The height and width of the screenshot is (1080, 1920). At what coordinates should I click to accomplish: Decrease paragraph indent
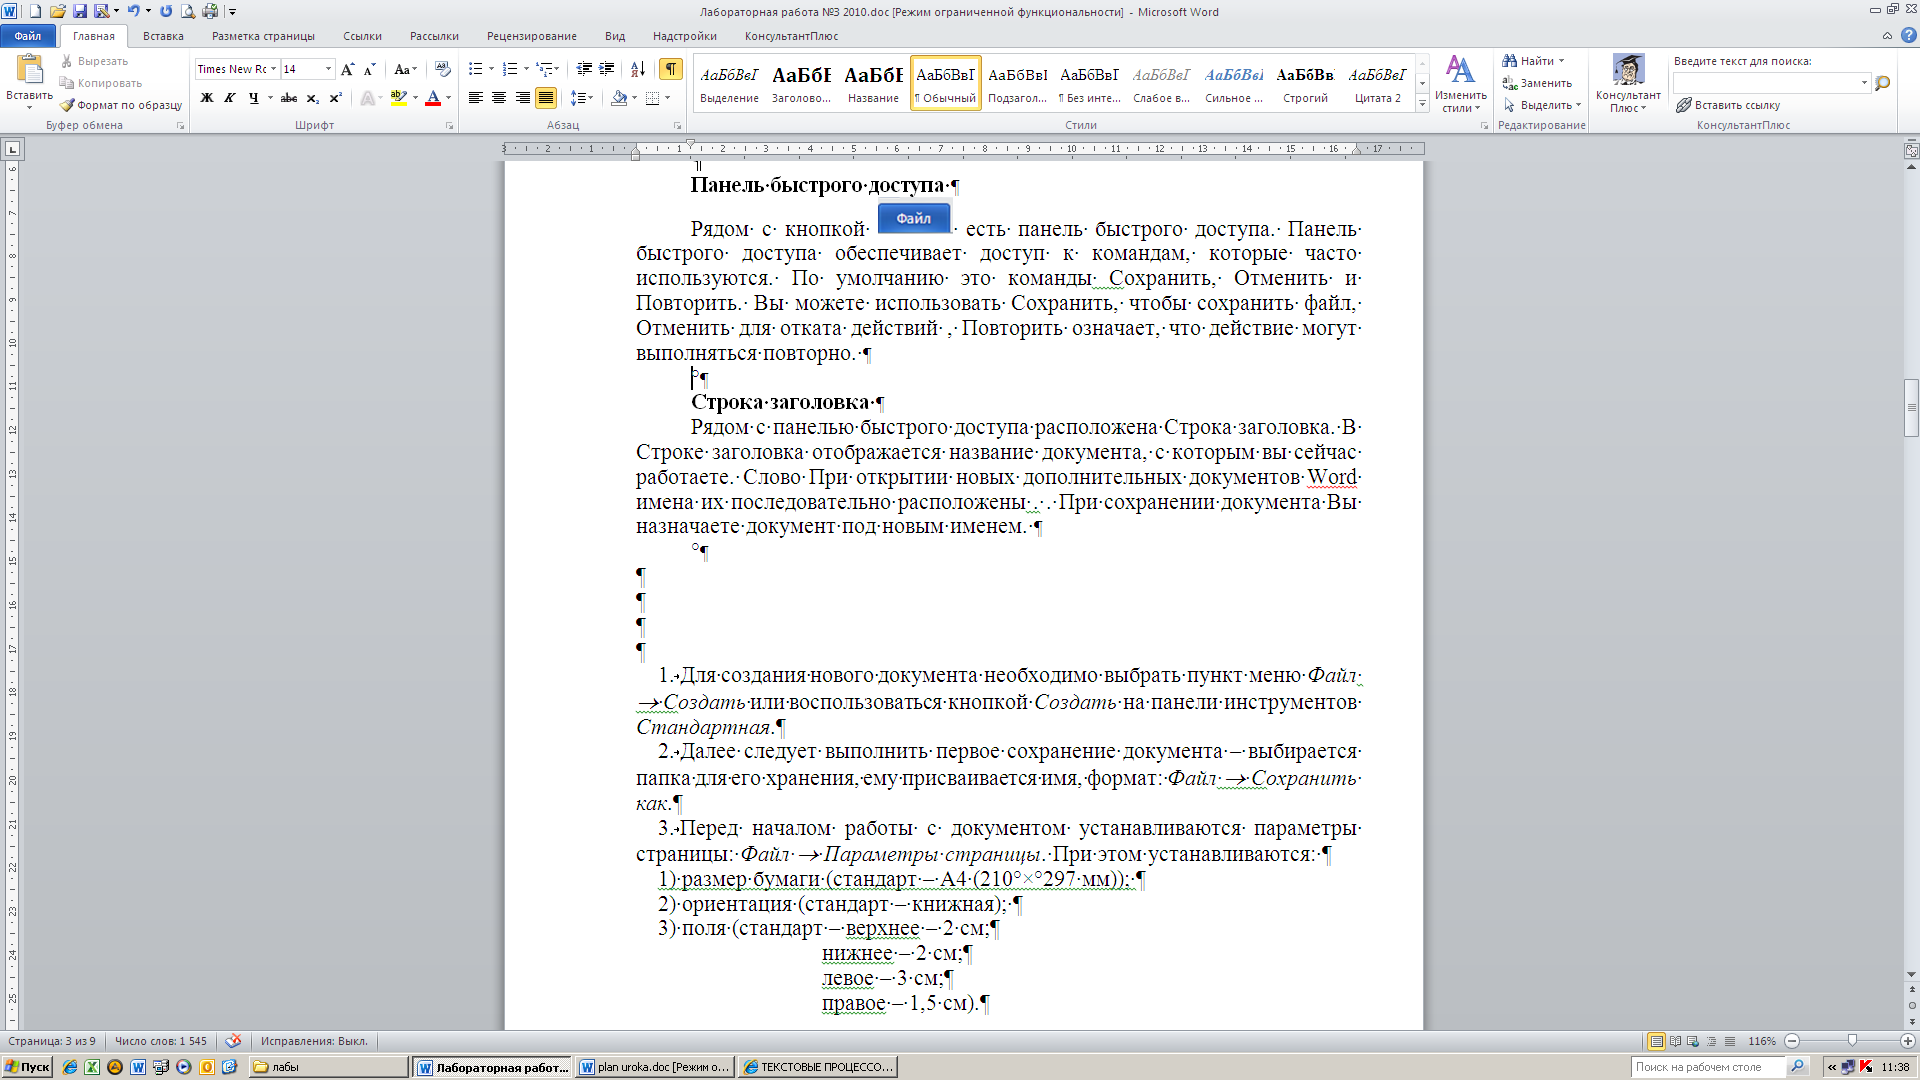tap(584, 69)
